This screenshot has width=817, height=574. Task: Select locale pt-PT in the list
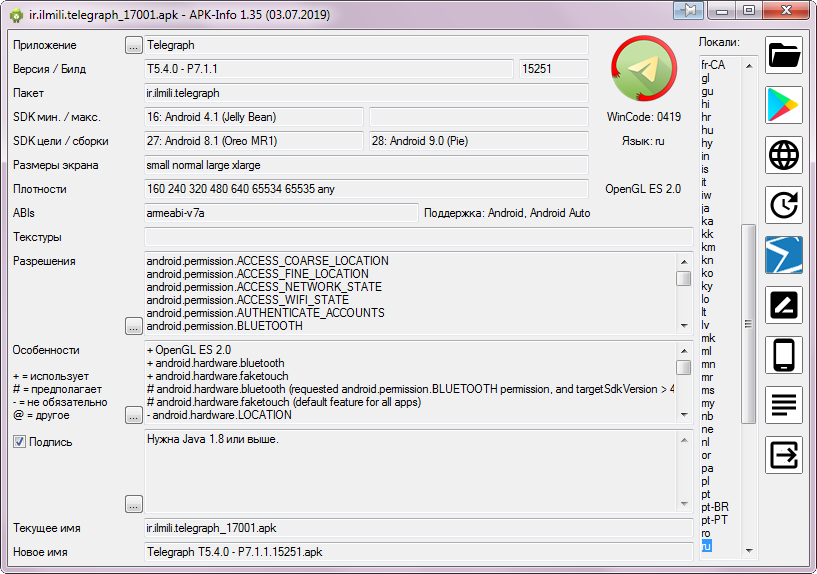[x=714, y=520]
